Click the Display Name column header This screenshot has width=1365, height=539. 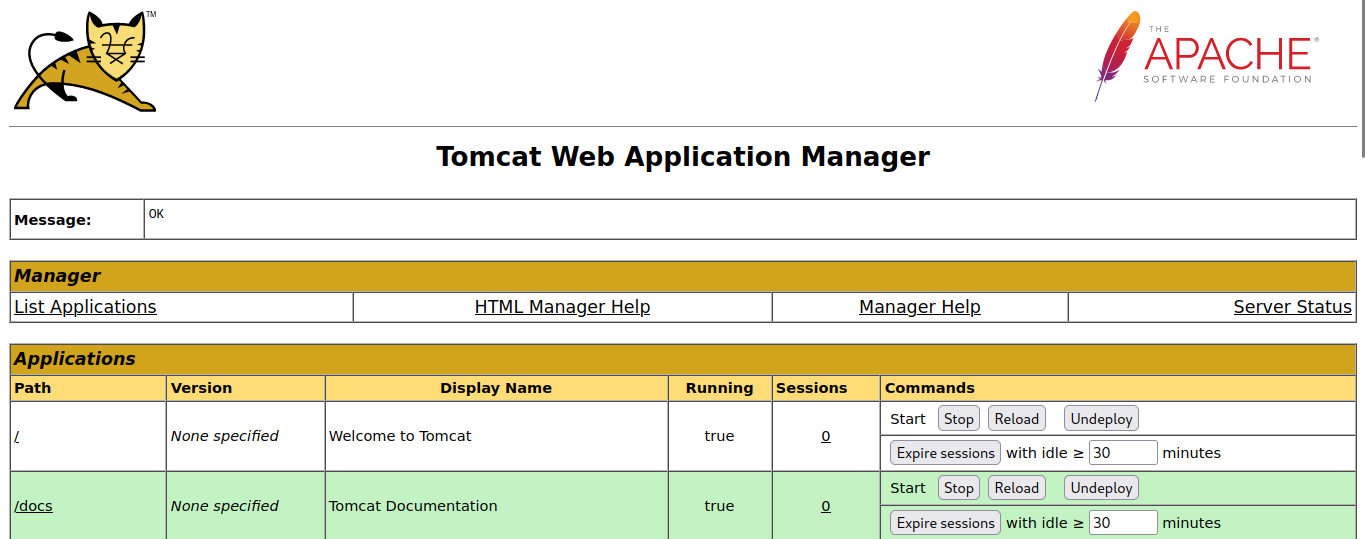496,388
